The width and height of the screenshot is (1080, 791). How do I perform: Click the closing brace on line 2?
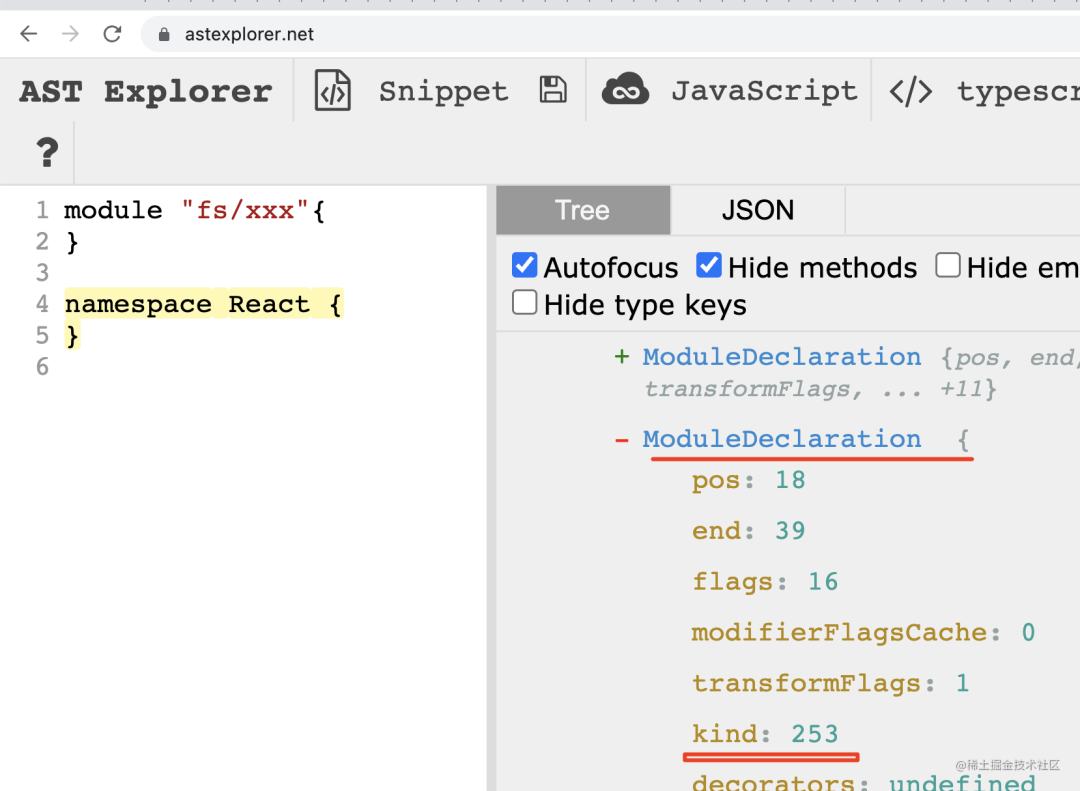click(72, 242)
